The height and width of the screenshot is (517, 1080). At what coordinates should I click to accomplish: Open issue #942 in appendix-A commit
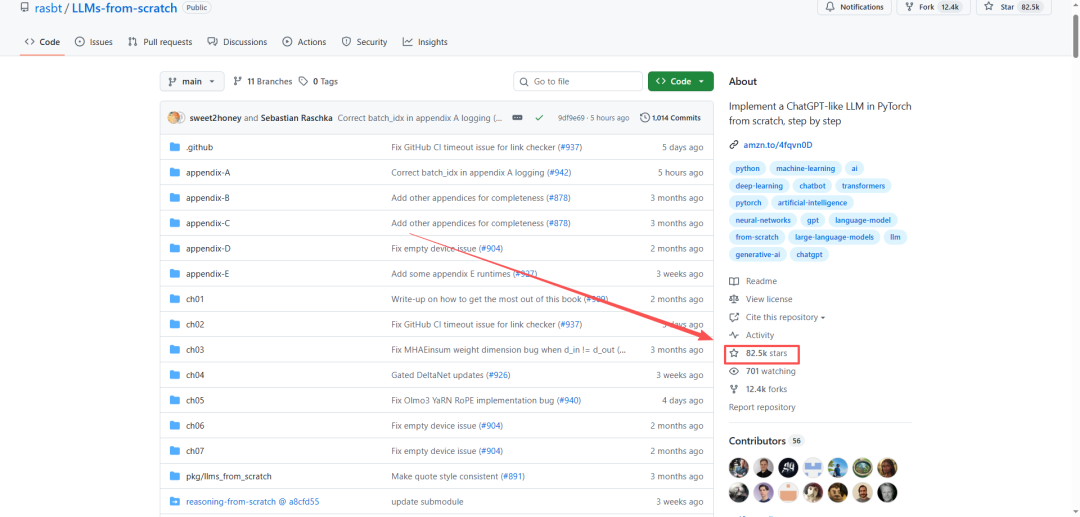click(559, 173)
